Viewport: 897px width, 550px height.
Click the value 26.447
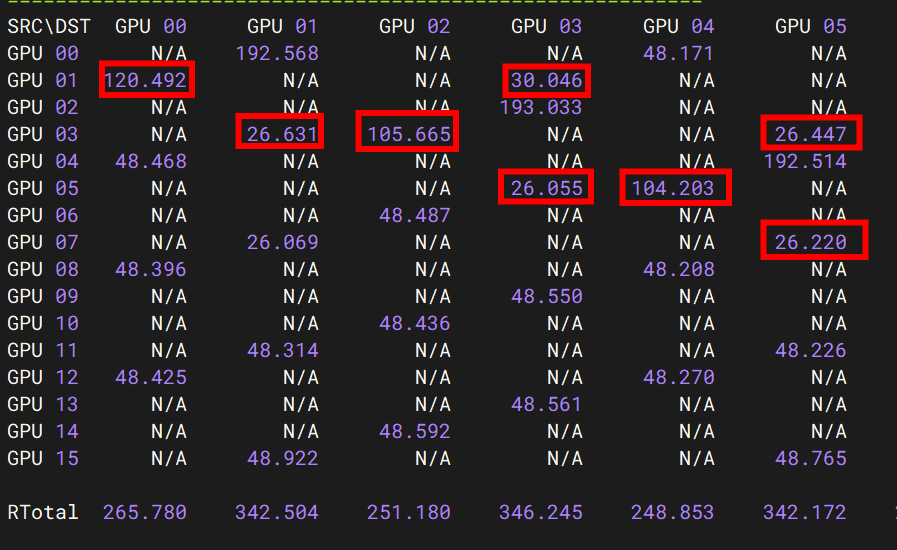pos(811,134)
